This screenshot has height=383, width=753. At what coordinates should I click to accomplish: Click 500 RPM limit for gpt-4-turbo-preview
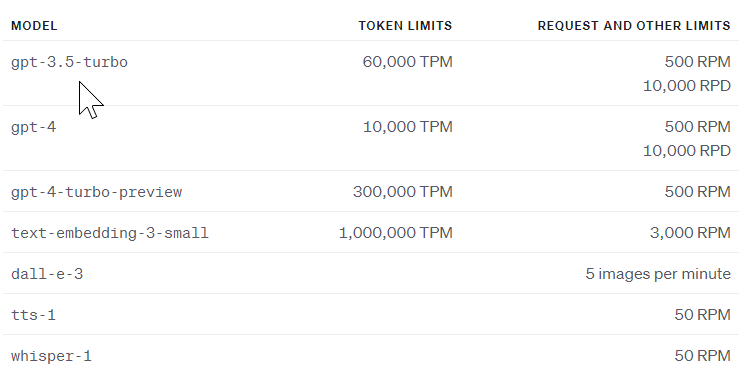tap(698, 192)
